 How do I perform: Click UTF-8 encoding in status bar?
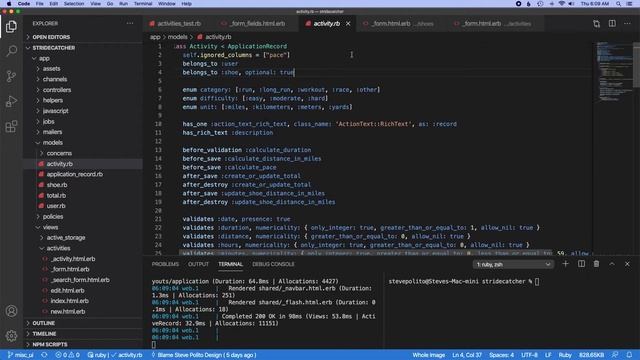click(x=529, y=355)
